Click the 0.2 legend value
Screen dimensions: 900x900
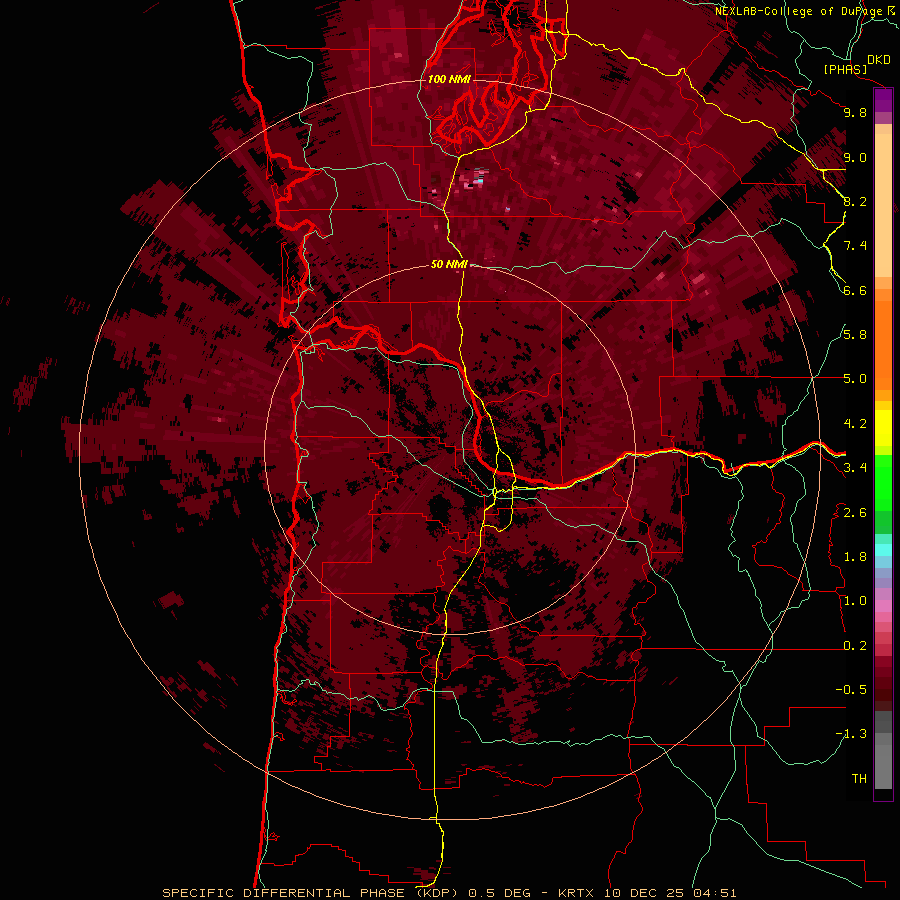(x=855, y=646)
